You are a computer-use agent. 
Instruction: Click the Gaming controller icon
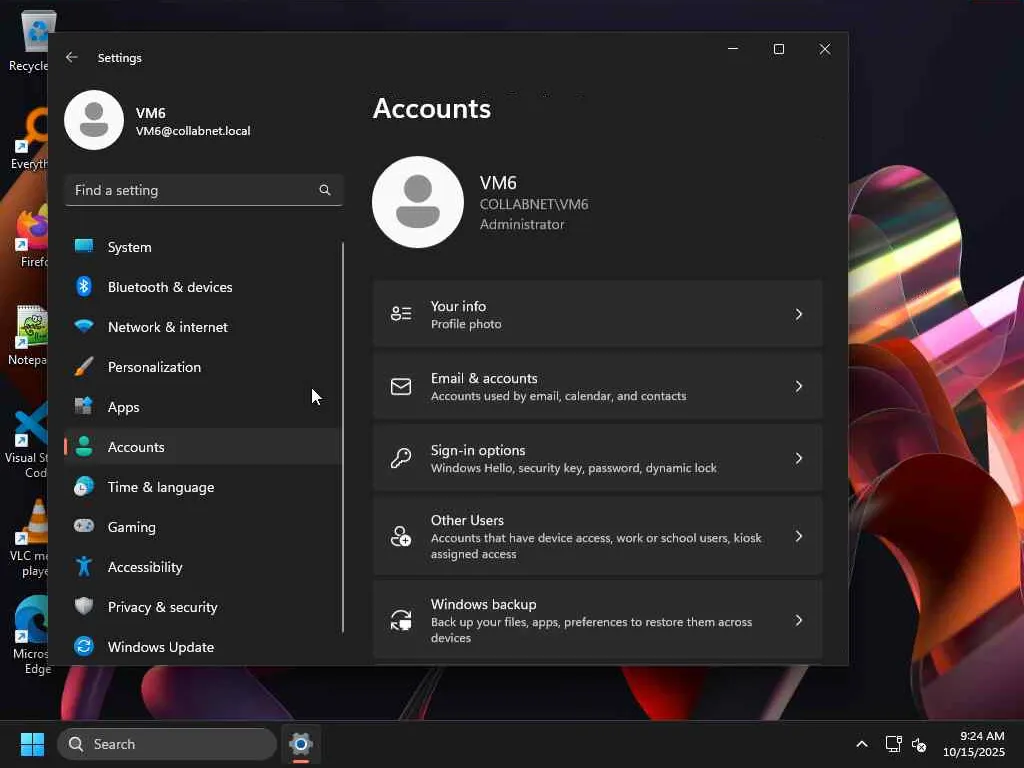(x=84, y=526)
